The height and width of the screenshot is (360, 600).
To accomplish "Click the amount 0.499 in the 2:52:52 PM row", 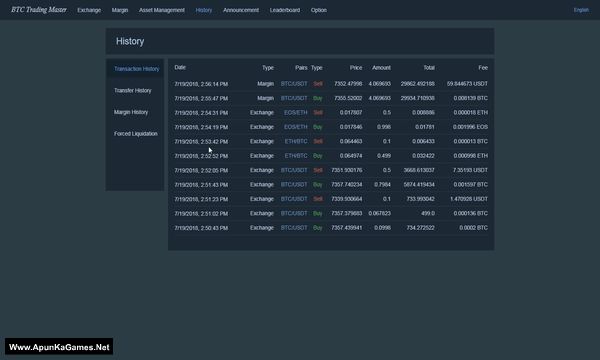I will [x=384, y=156].
